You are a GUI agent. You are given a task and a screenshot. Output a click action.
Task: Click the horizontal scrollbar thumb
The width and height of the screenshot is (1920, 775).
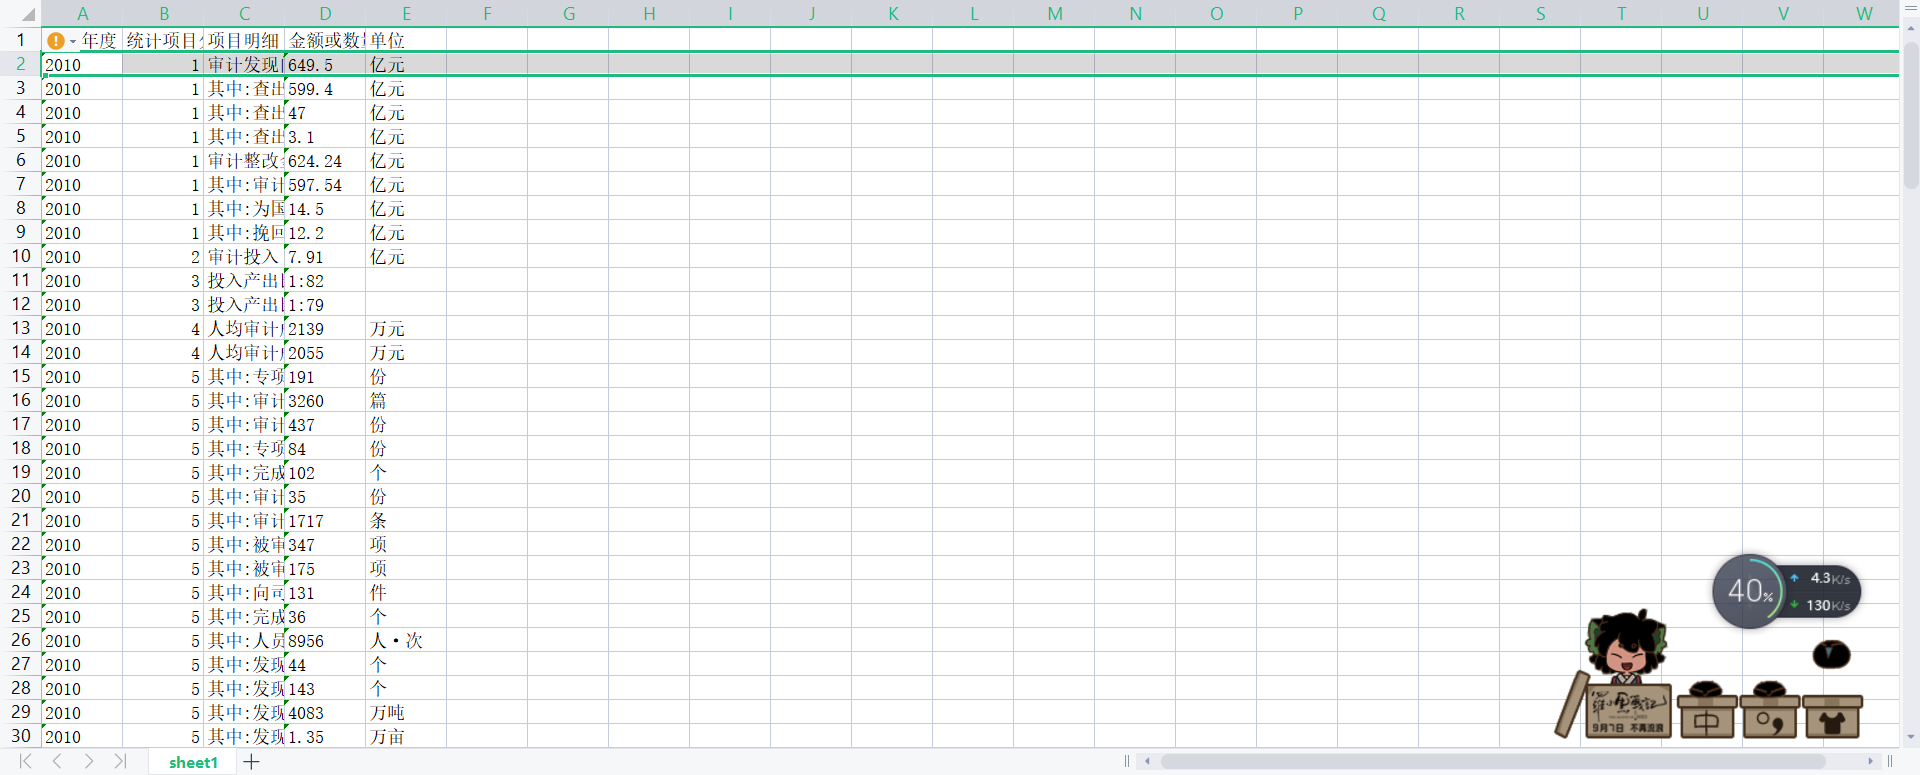click(x=1492, y=761)
